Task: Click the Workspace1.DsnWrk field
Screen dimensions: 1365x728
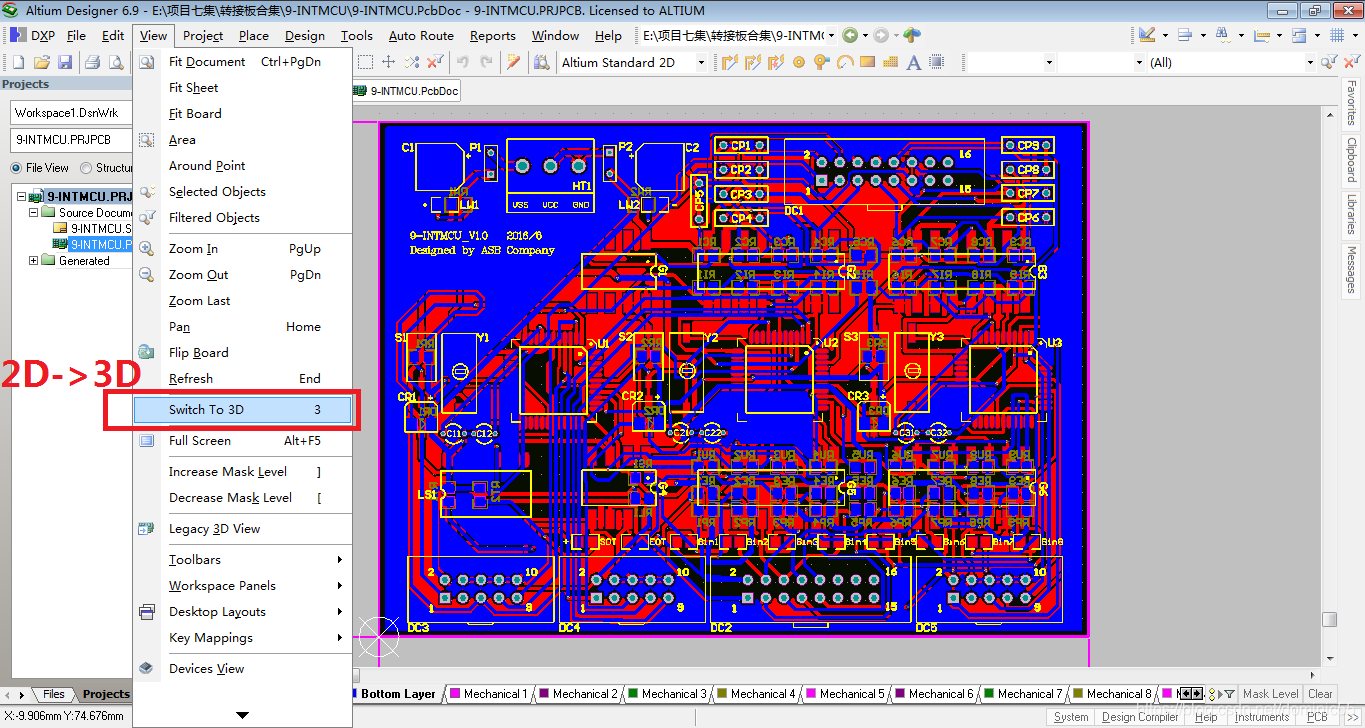Action: 71,113
